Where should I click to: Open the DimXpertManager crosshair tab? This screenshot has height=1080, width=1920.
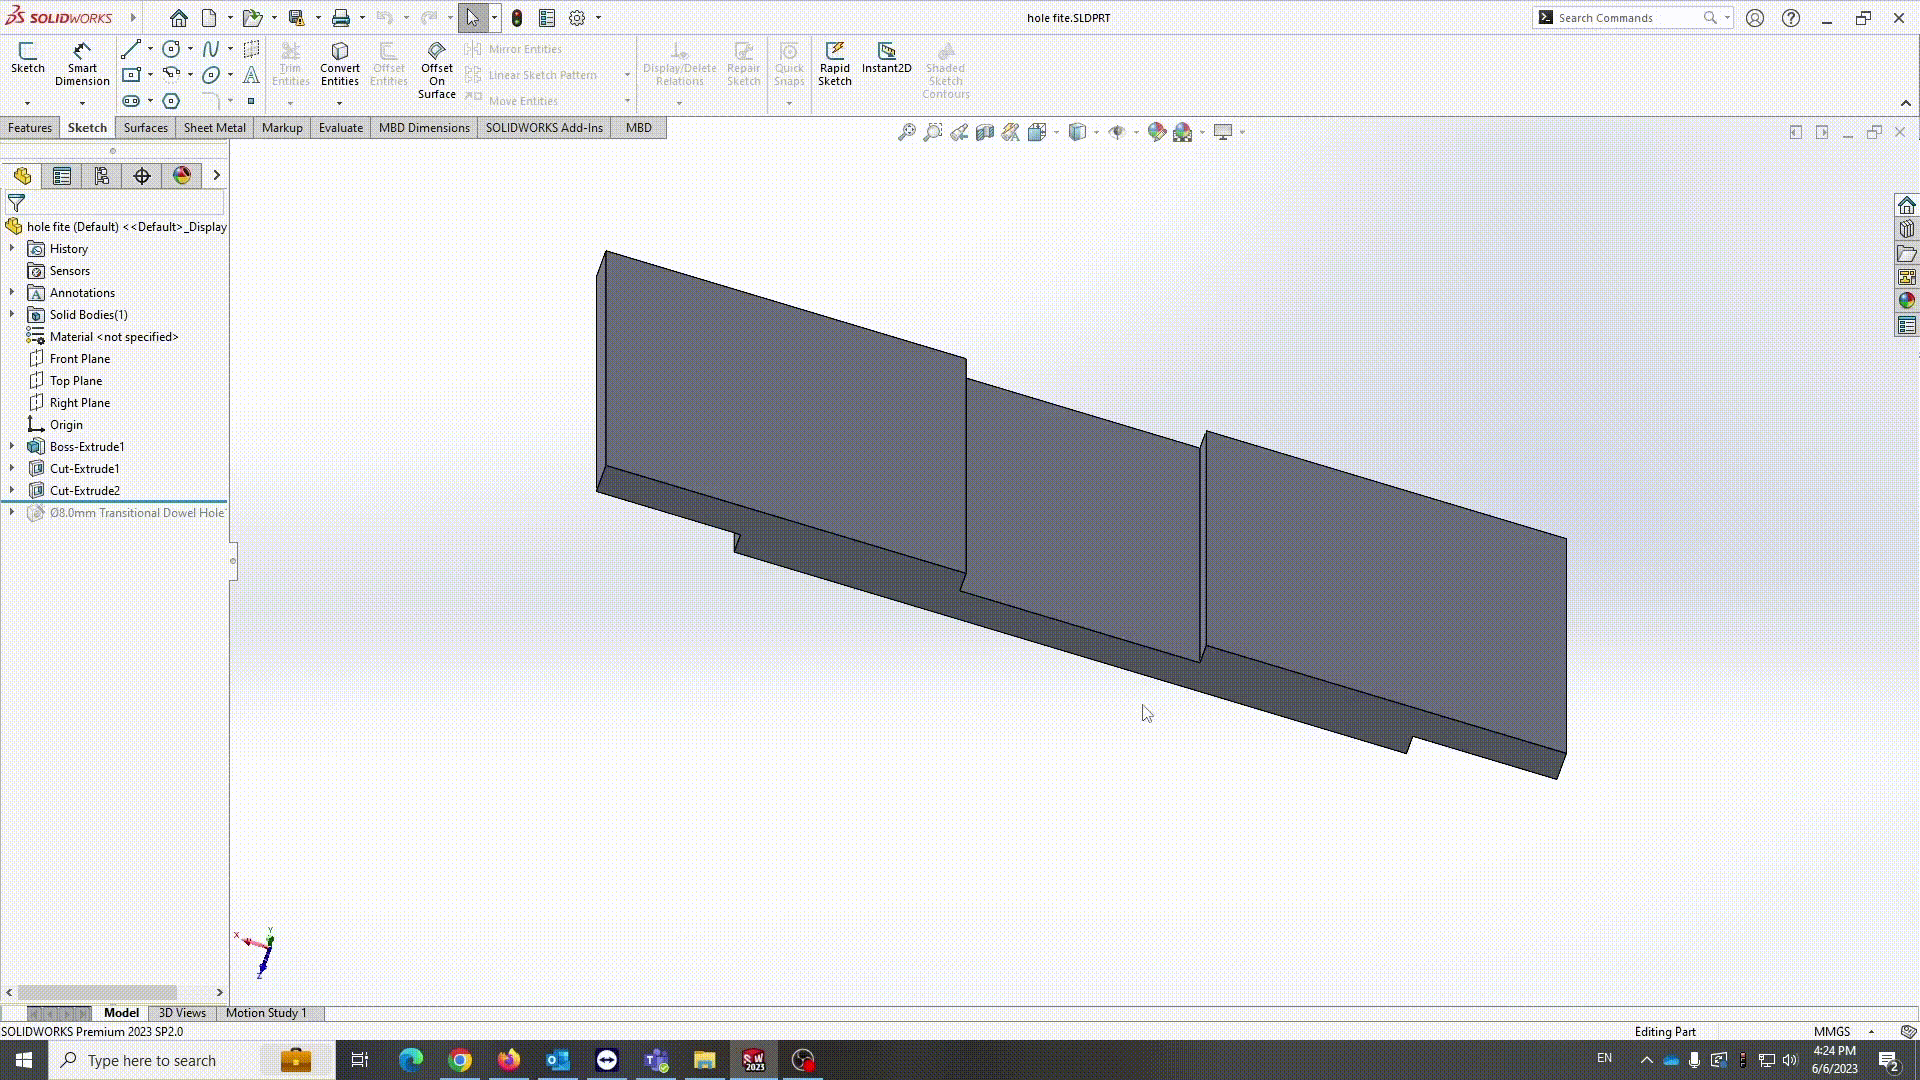[x=142, y=176]
